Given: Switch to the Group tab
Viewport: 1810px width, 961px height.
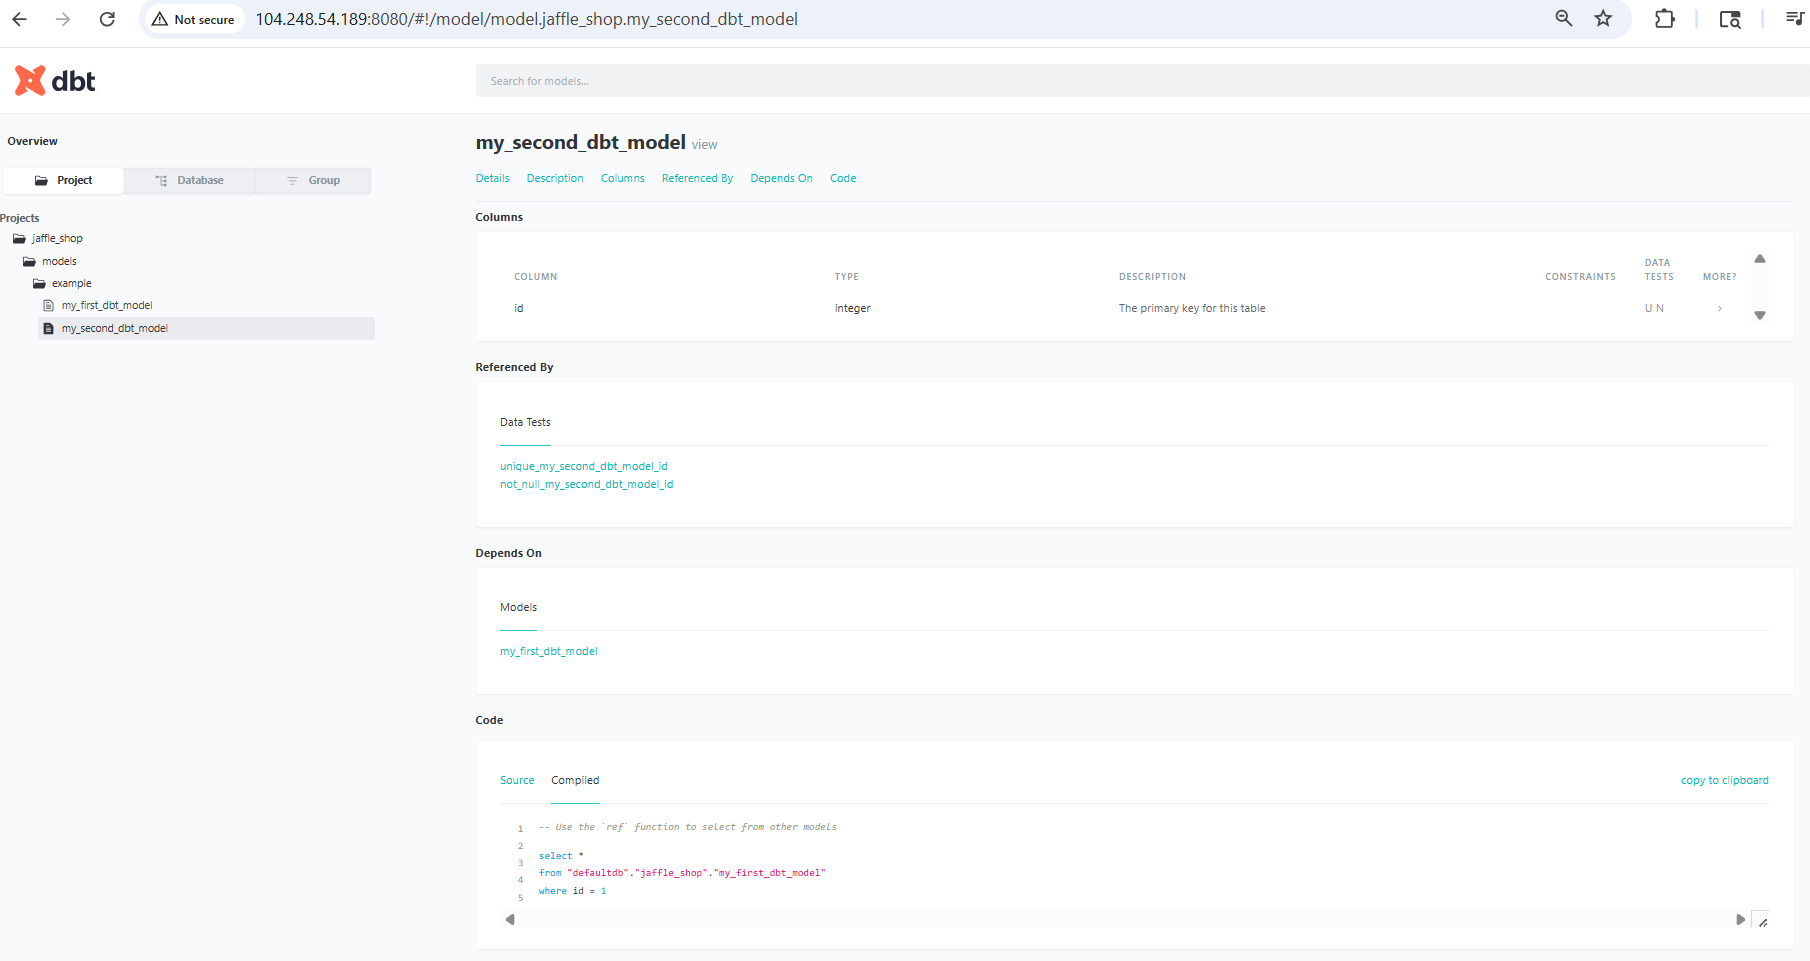Looking at the screenshot, I should (314, 180).
